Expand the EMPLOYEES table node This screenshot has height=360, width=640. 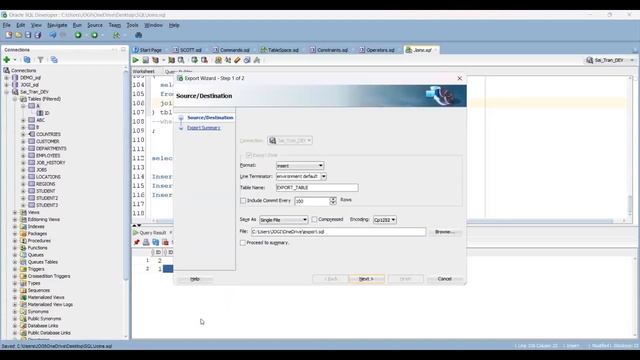(23, 156)
